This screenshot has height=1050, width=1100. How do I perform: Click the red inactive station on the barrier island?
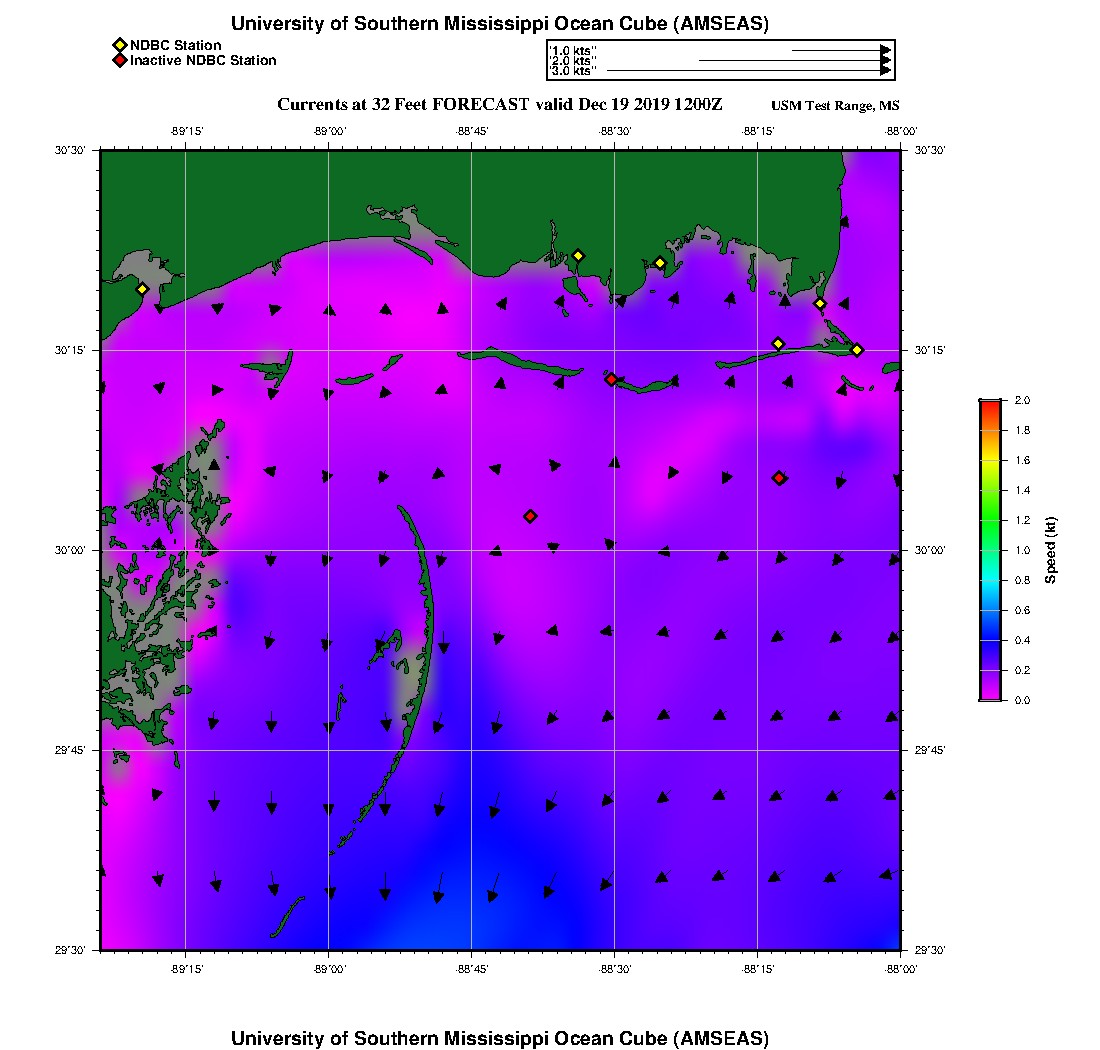click(x=611, y=379)
